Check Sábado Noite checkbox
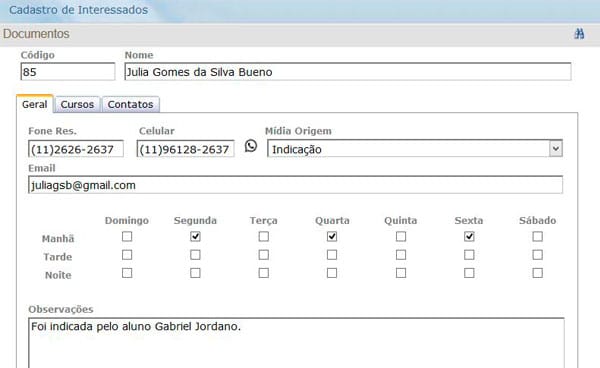The height and width of the screenshot is (368, 600). coord(538,273)
